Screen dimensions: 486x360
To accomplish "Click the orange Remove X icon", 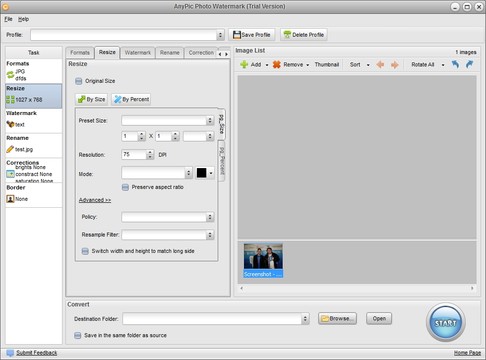I will tap(277, 64).
